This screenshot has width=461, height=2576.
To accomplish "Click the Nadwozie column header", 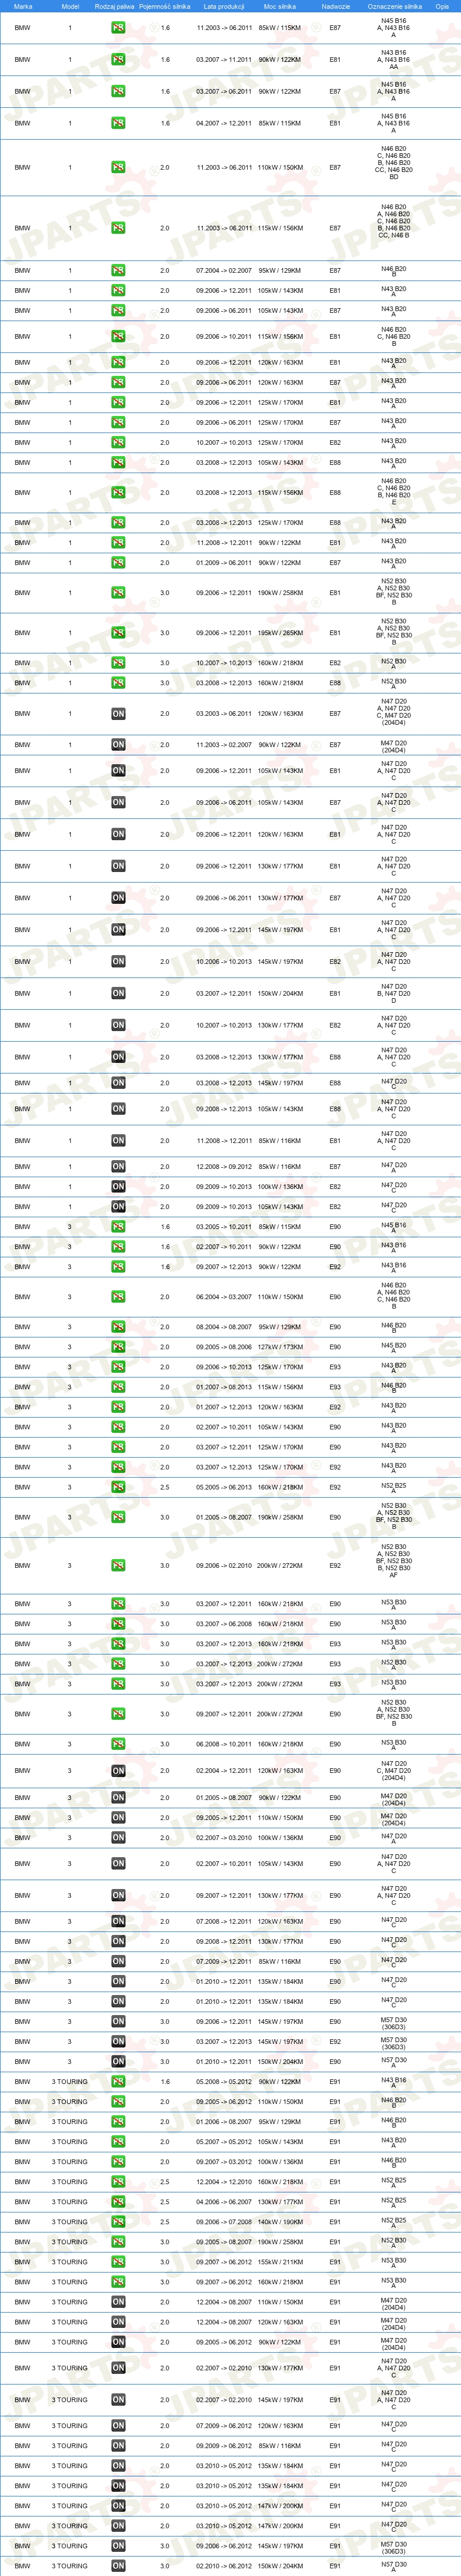I will point(335,6).
